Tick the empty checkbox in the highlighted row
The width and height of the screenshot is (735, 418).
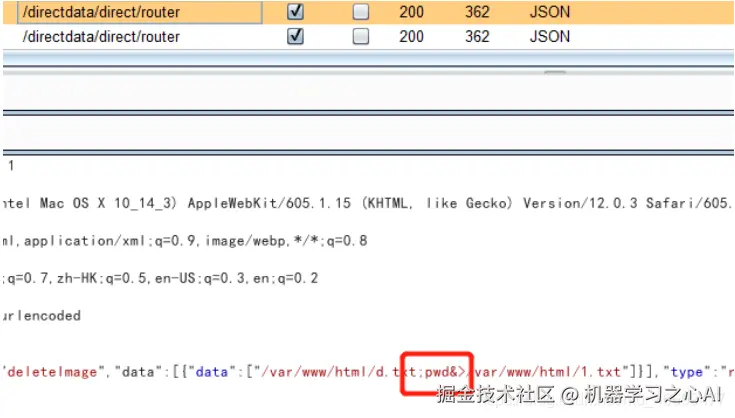[360, 12]
